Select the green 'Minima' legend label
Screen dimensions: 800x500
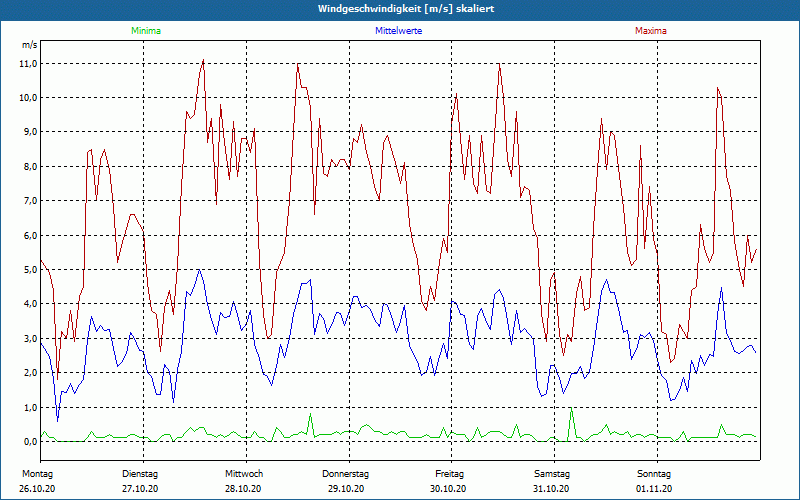coord(146,31)
